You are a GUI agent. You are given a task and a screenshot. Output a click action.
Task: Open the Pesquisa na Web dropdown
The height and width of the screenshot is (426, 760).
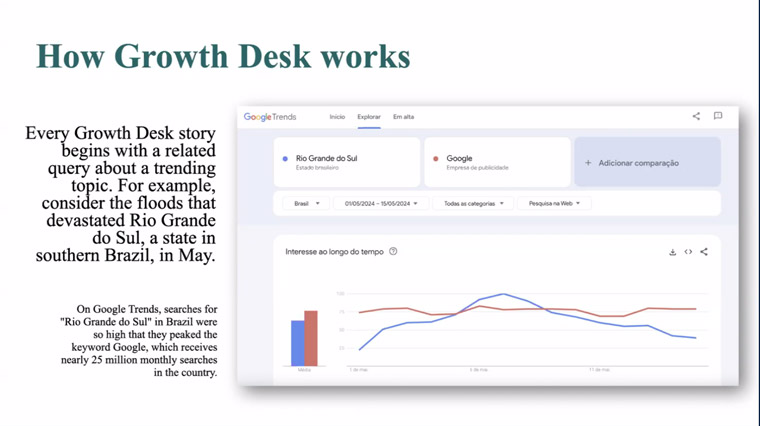554,204
